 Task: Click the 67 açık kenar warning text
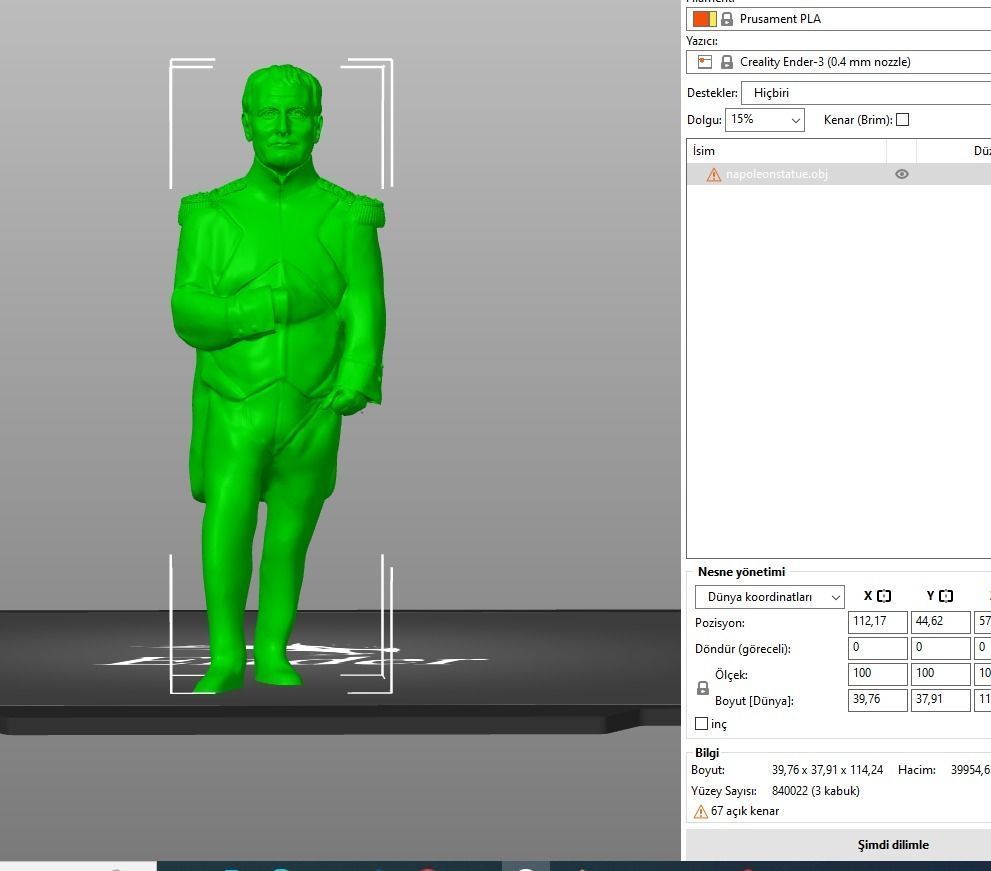pos(745,811)
